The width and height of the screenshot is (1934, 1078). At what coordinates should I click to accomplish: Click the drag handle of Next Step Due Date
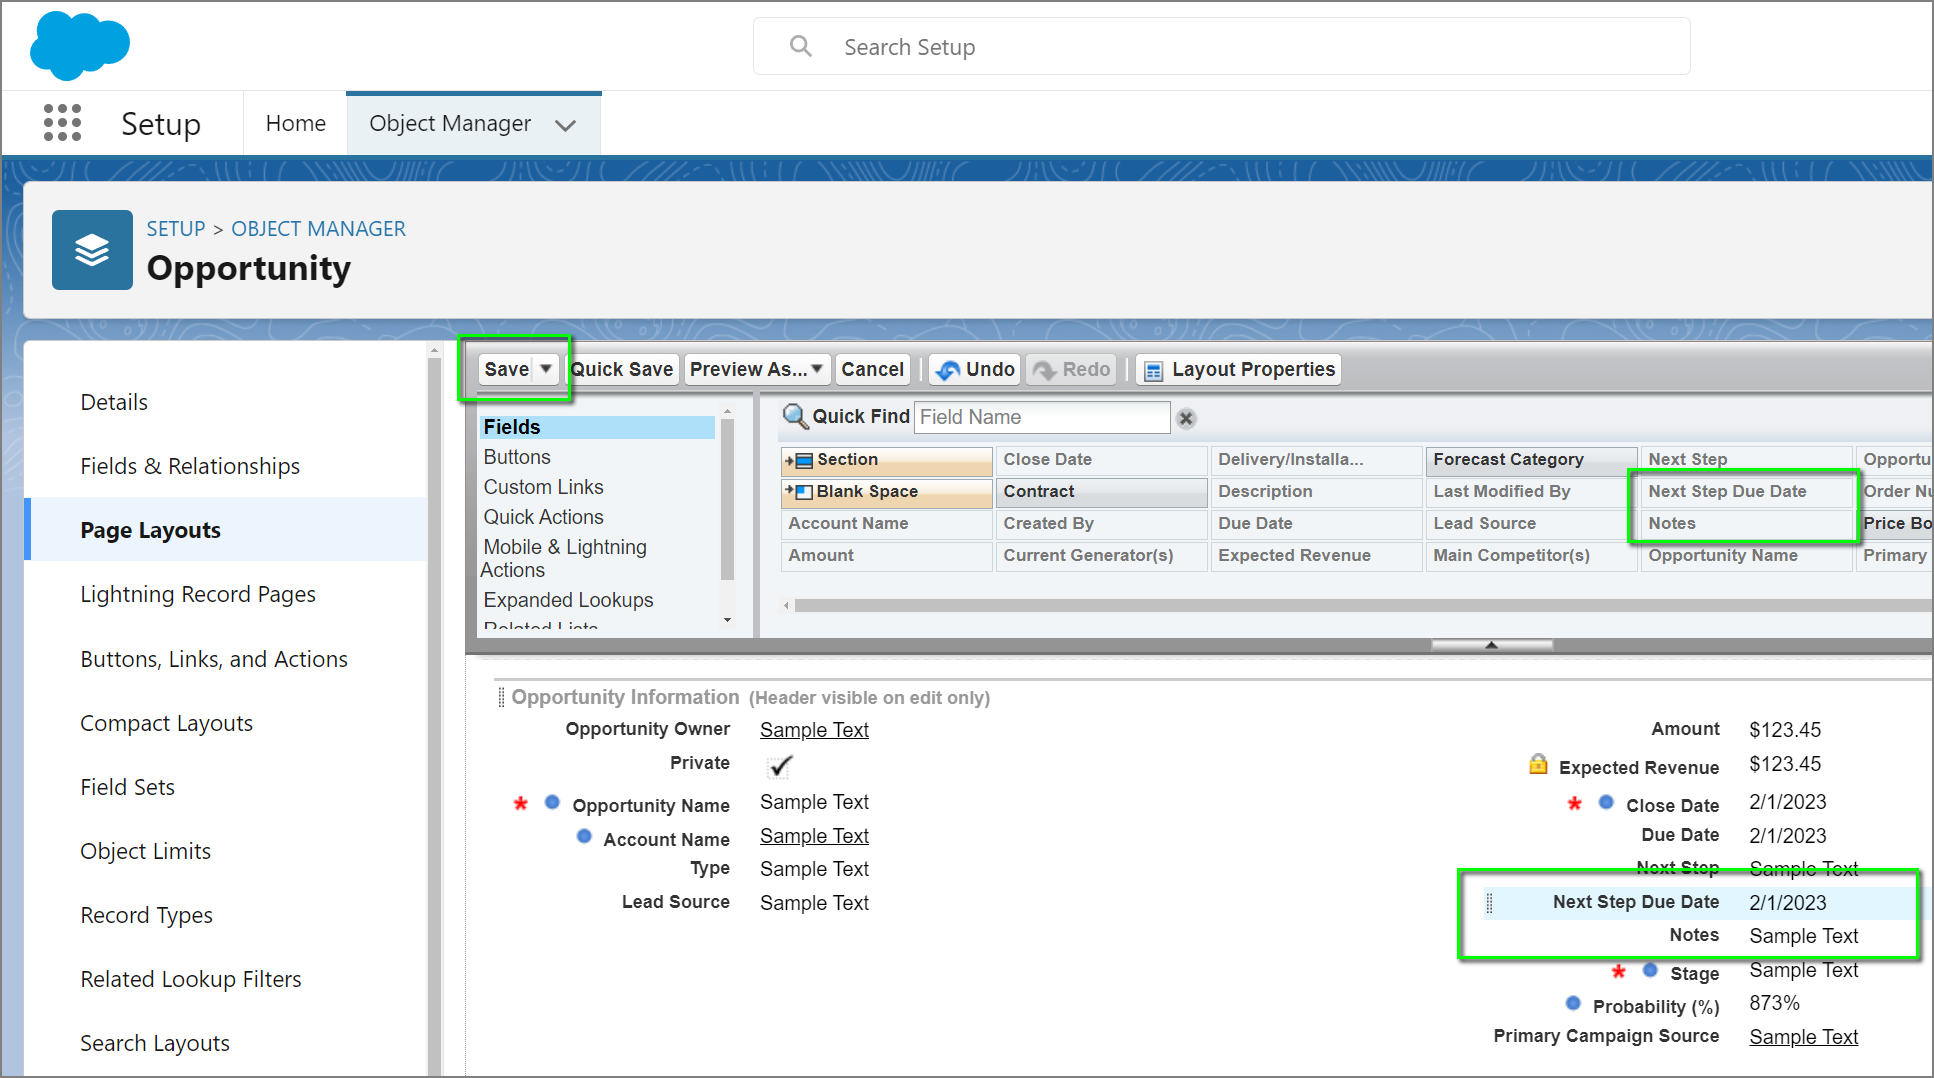(x=1489, y=903)
